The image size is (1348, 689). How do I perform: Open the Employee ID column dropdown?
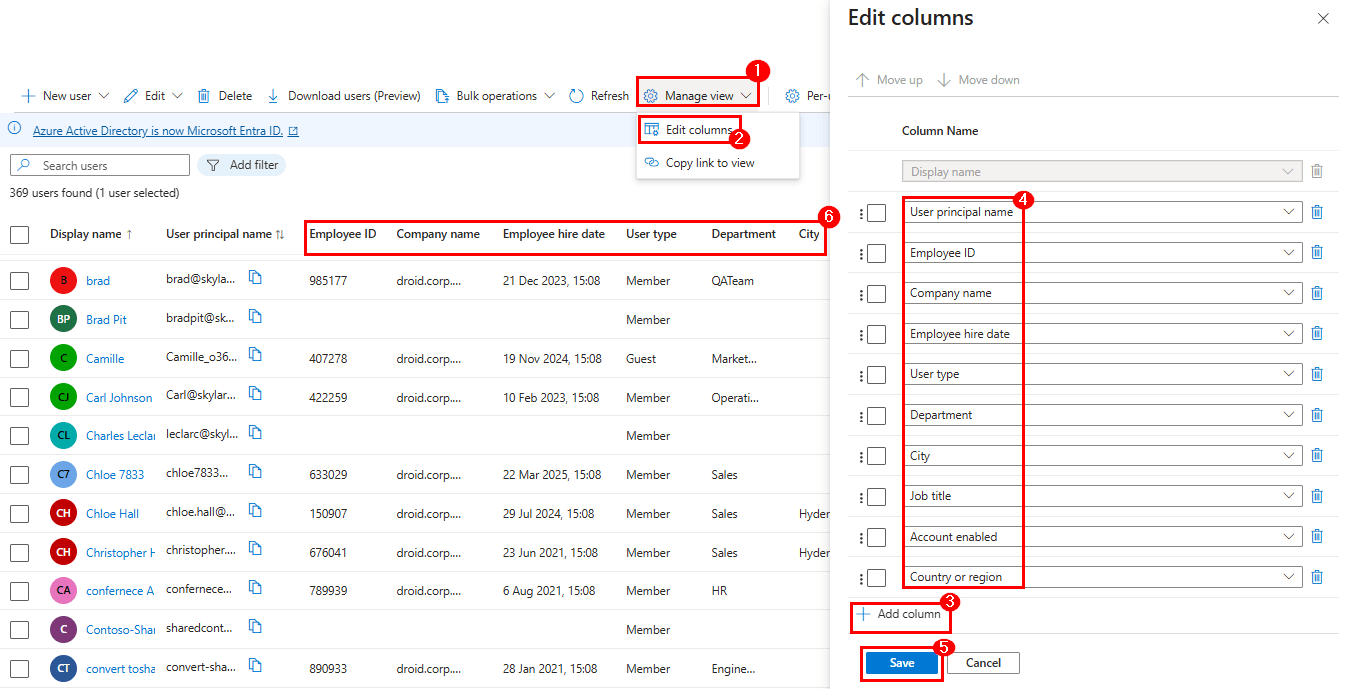[1102, 253]
